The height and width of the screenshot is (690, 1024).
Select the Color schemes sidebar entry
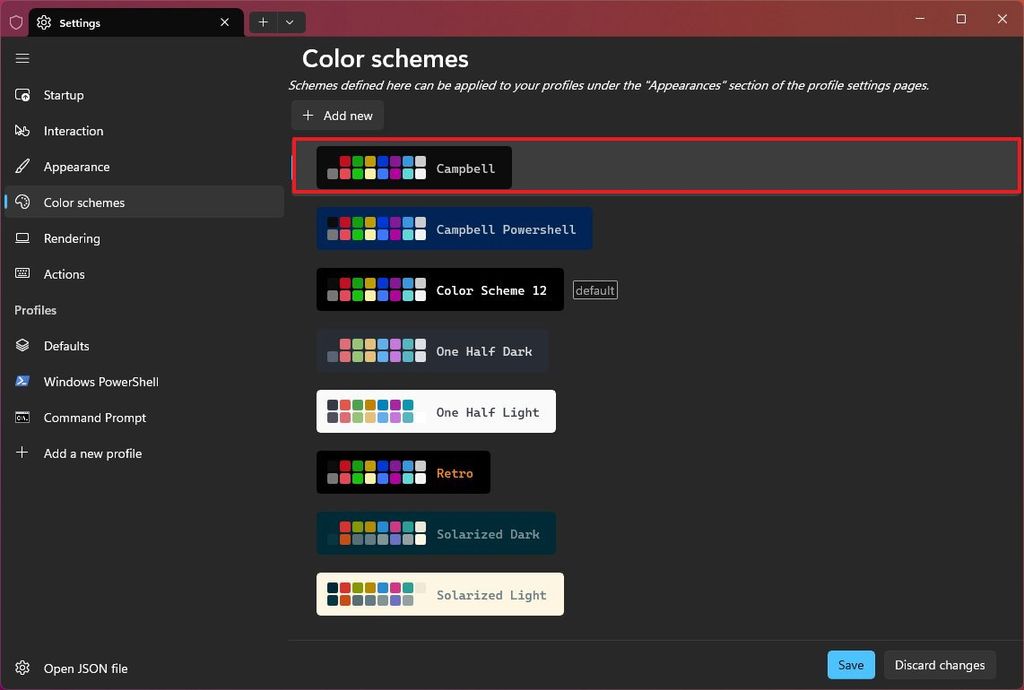pyautogui.click(x=84, y=202)
